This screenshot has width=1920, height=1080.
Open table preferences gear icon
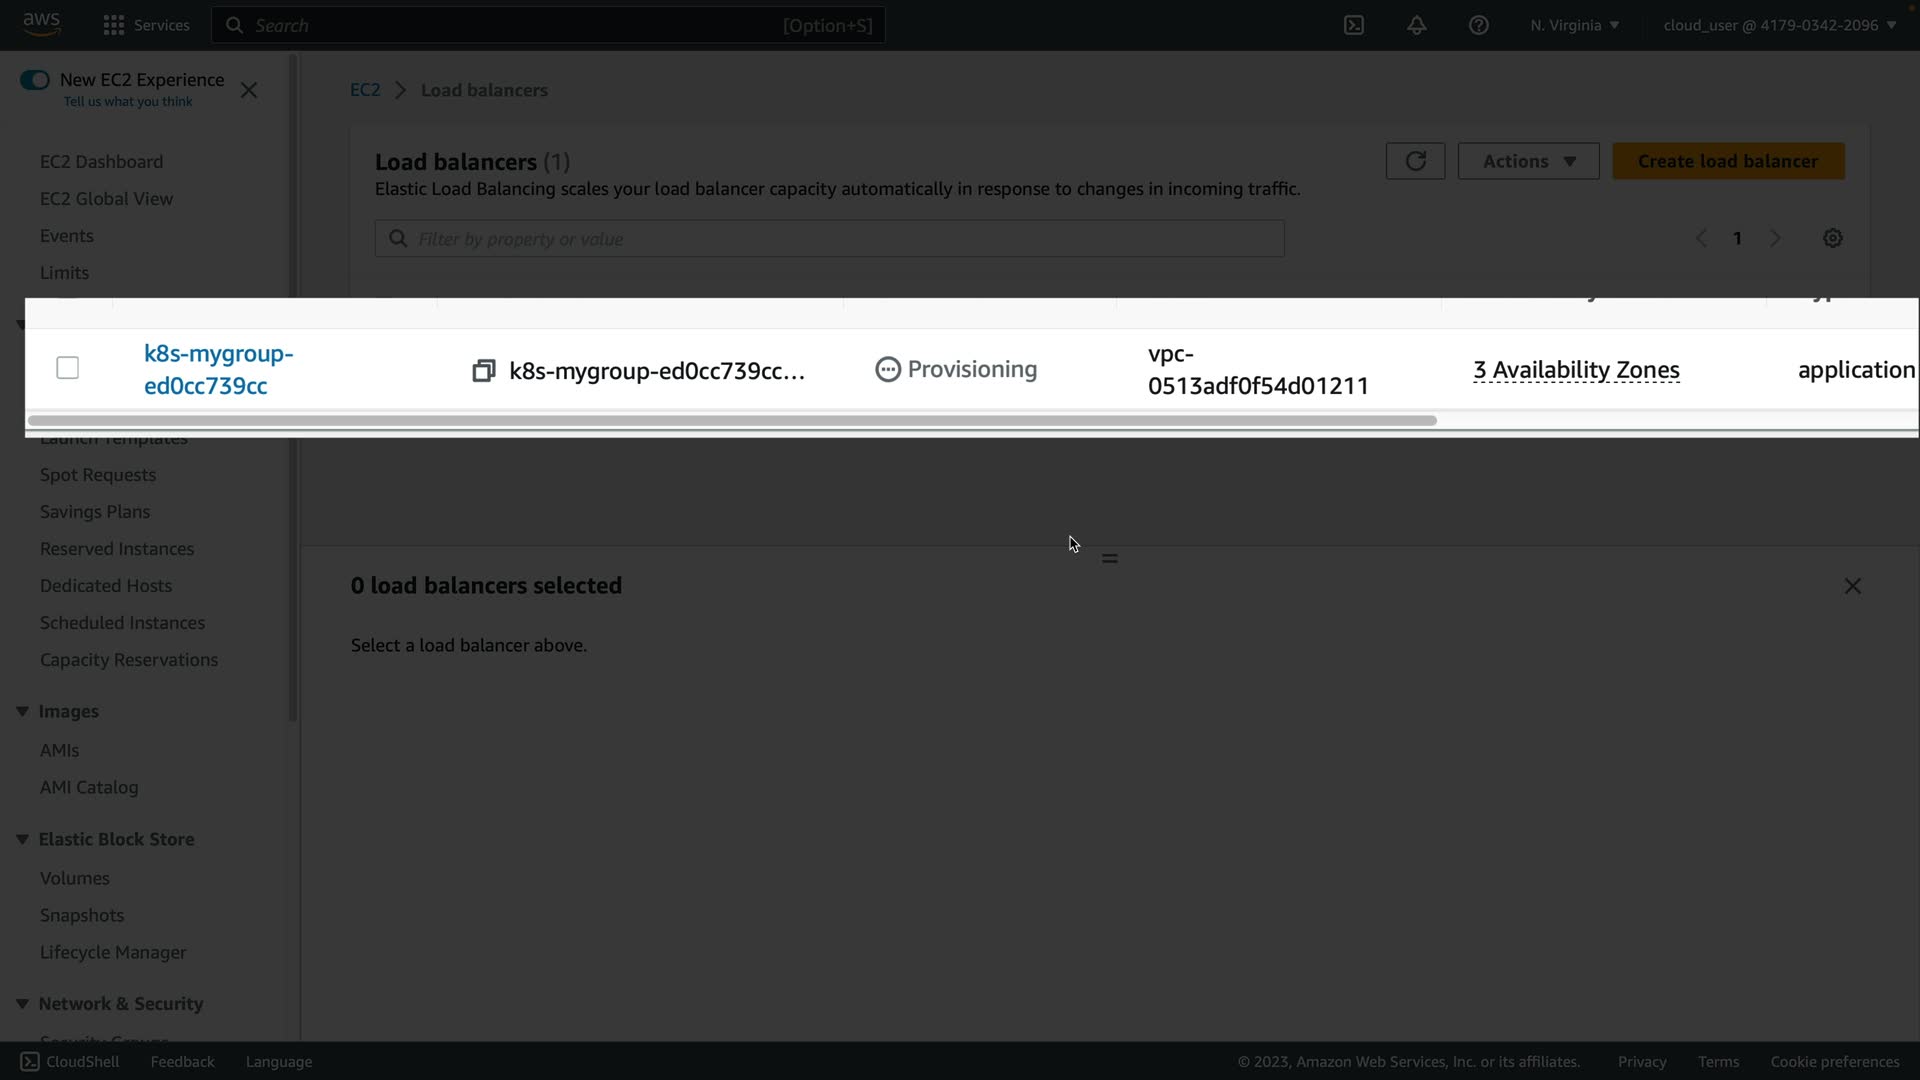pyautogui.click(x=1832, y=238)
